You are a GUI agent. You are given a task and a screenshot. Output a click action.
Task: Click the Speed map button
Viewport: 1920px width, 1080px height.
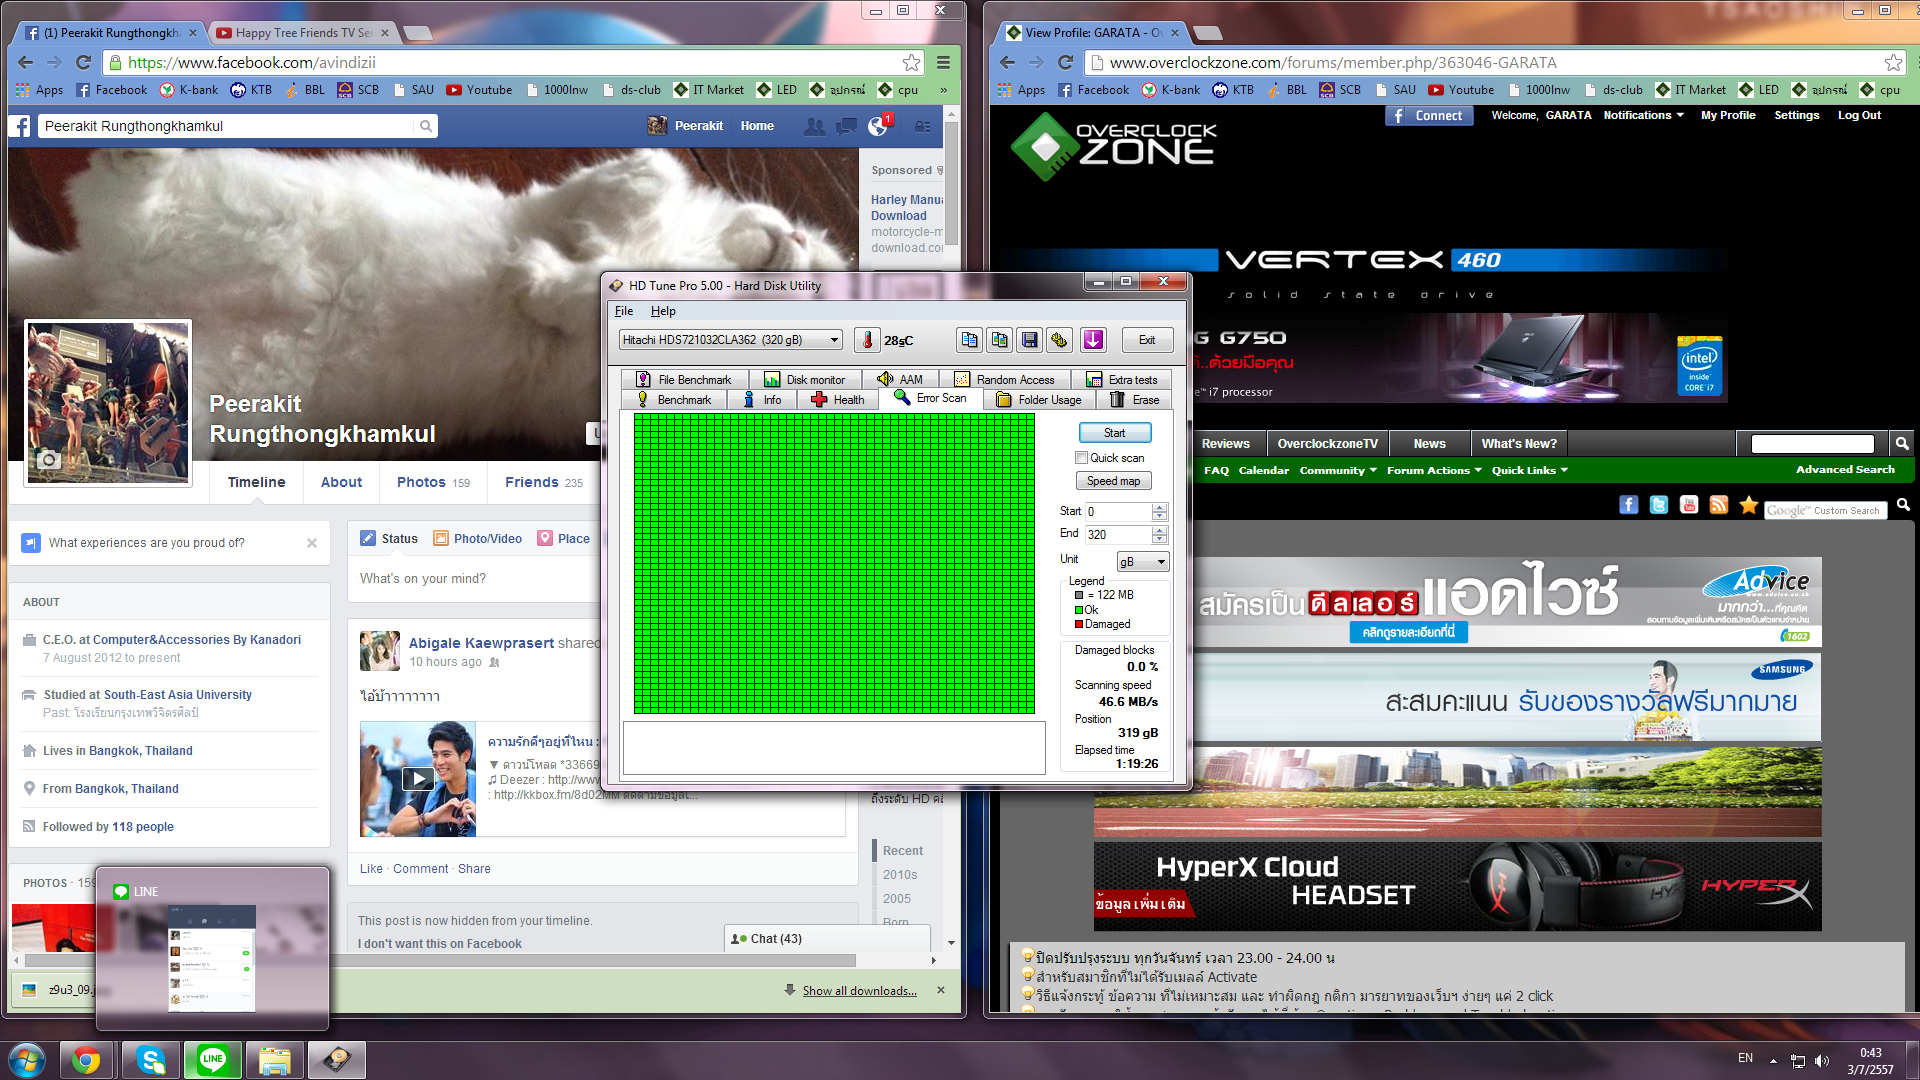pos(1113,481)
